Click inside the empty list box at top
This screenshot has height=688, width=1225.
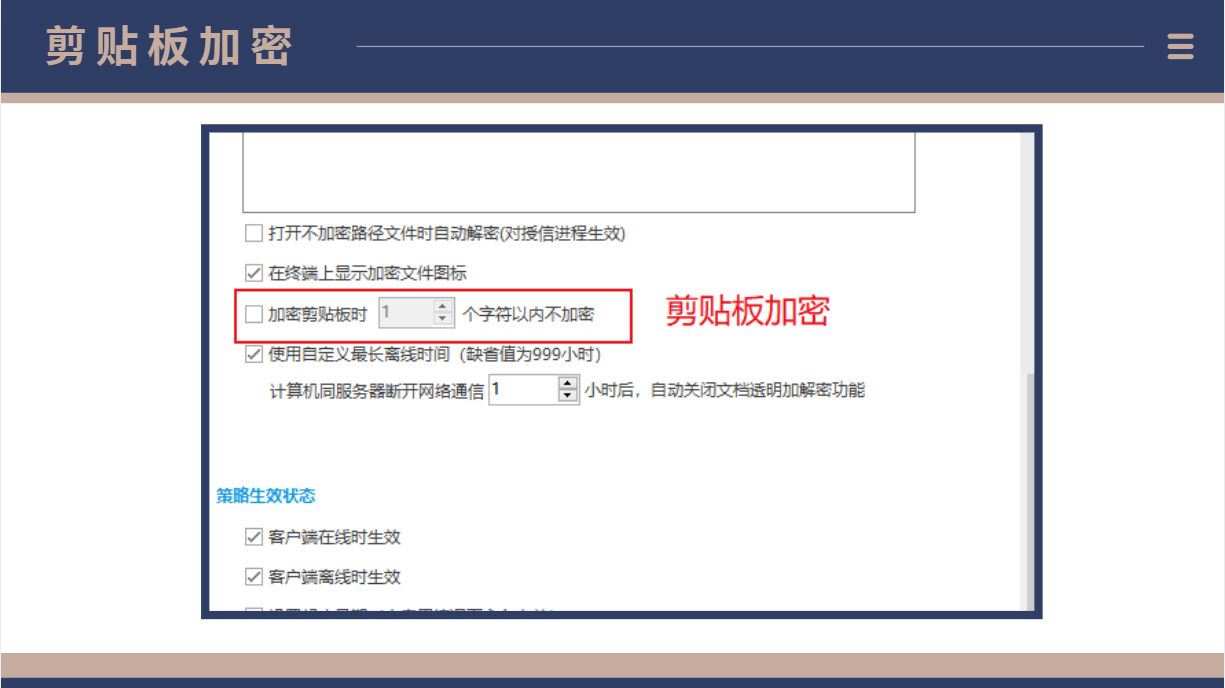pos(578,170)
